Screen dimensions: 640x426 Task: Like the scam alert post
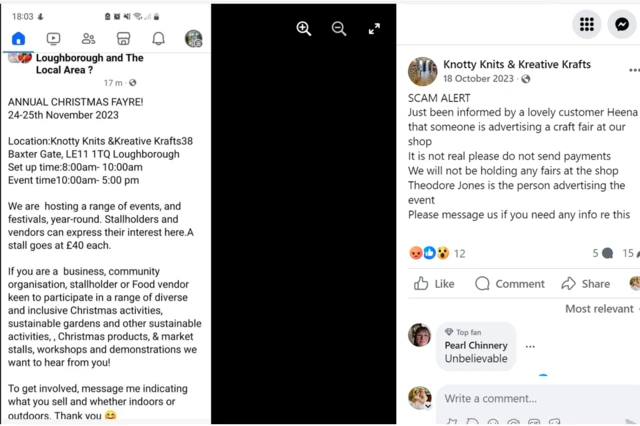[x=433, y=284]
